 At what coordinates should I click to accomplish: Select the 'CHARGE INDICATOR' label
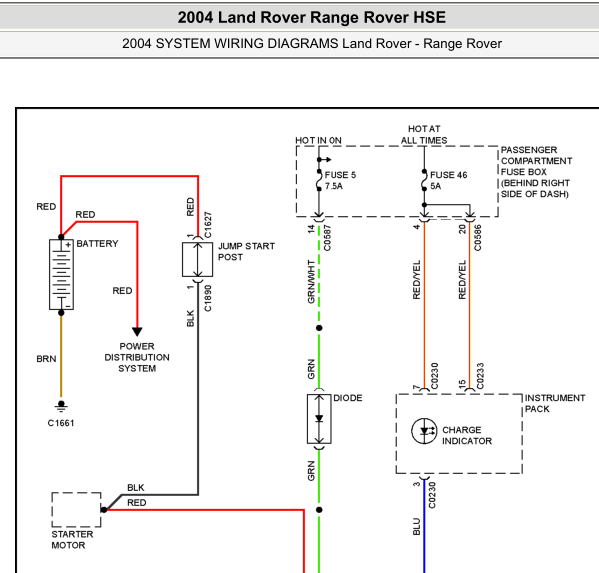(467, 435)
